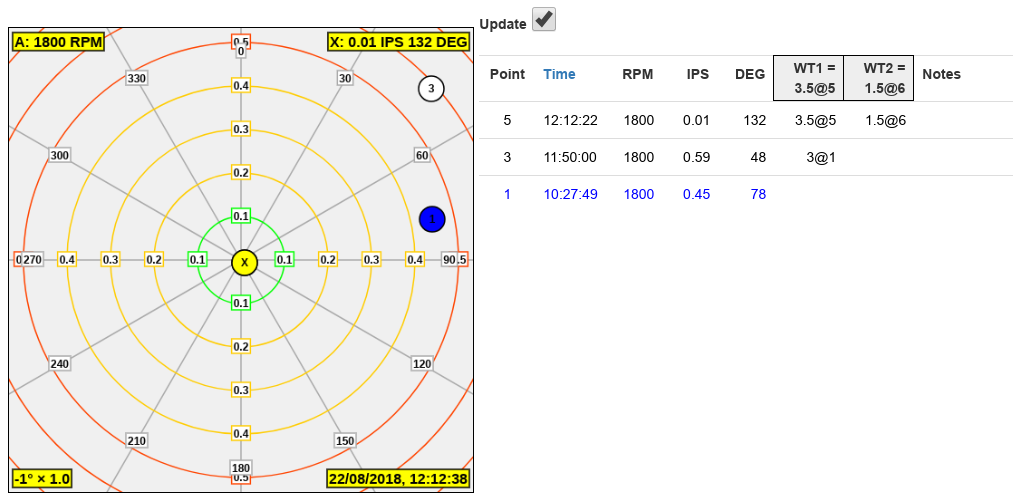Click the Notes column header
This screenshot has width=1013, height=498.
point(941,74)
